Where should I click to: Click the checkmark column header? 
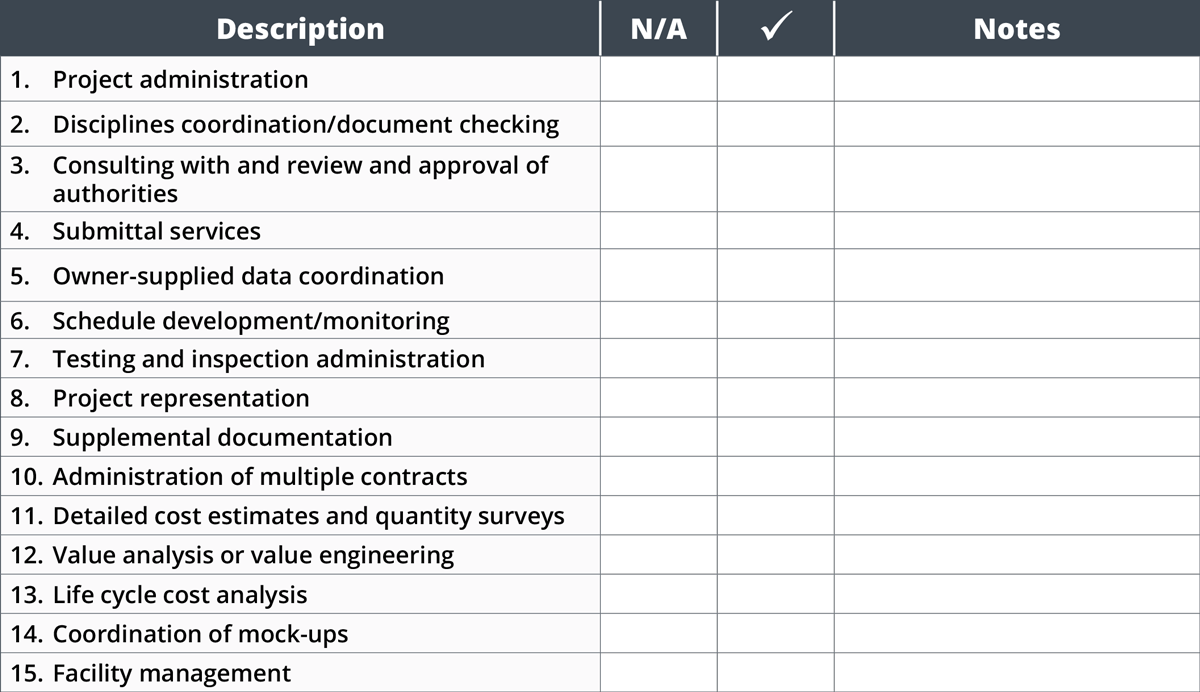click(776, 28)
